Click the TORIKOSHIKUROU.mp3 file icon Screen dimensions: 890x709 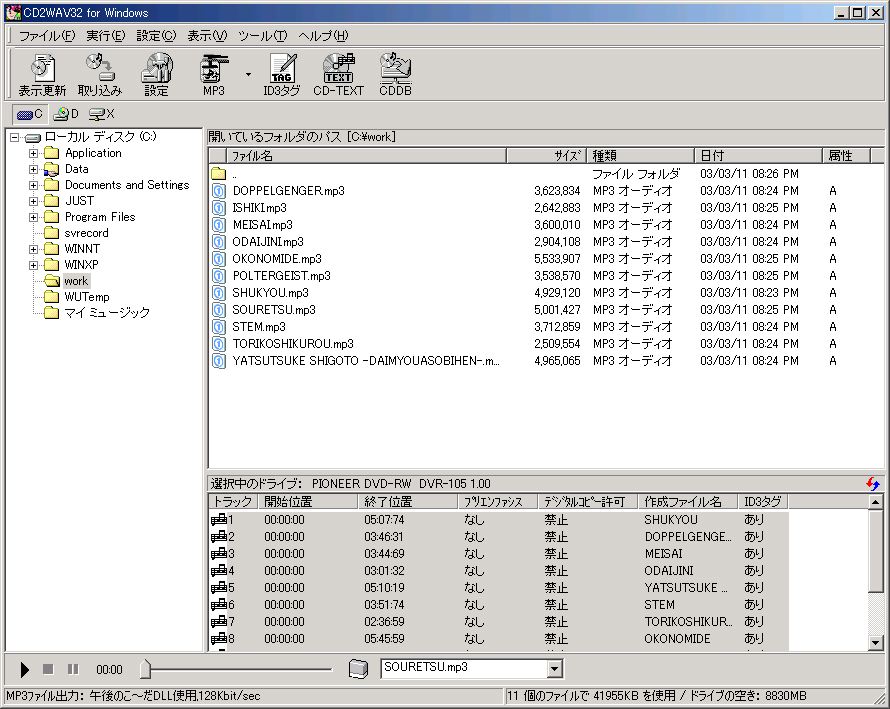click(x=219, y=344)
